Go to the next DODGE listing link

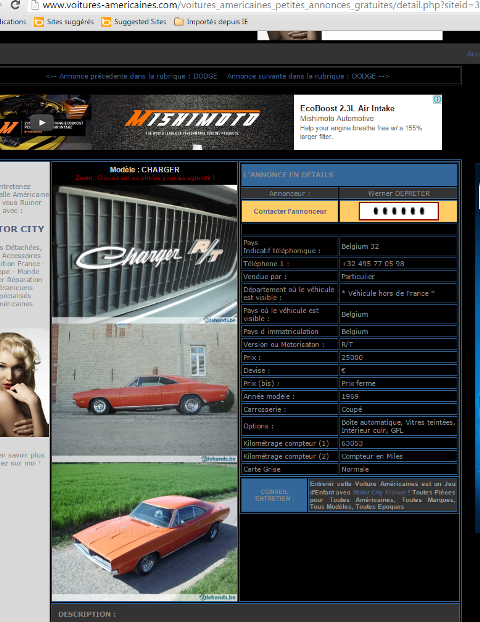308,76
